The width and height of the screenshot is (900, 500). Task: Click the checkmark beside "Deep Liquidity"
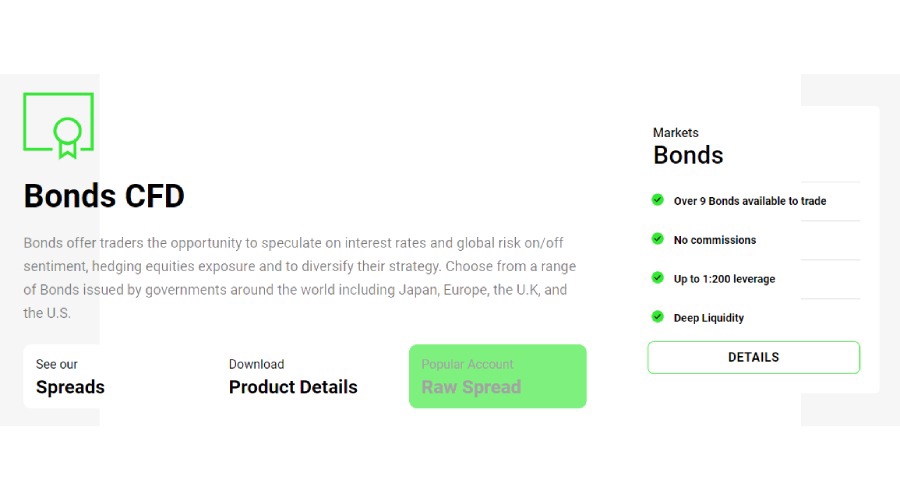tap(658, 317)
